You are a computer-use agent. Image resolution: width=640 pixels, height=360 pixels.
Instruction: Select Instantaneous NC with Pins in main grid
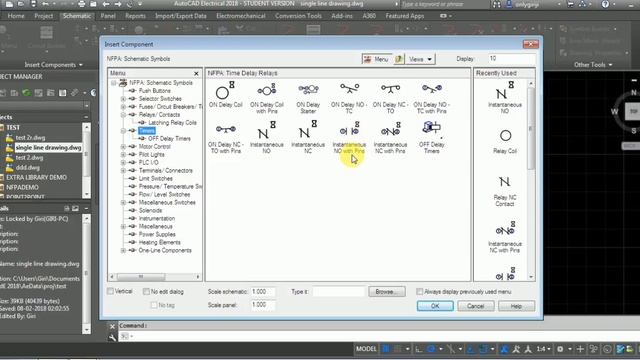pyautogui.click(x=390, y=137)
